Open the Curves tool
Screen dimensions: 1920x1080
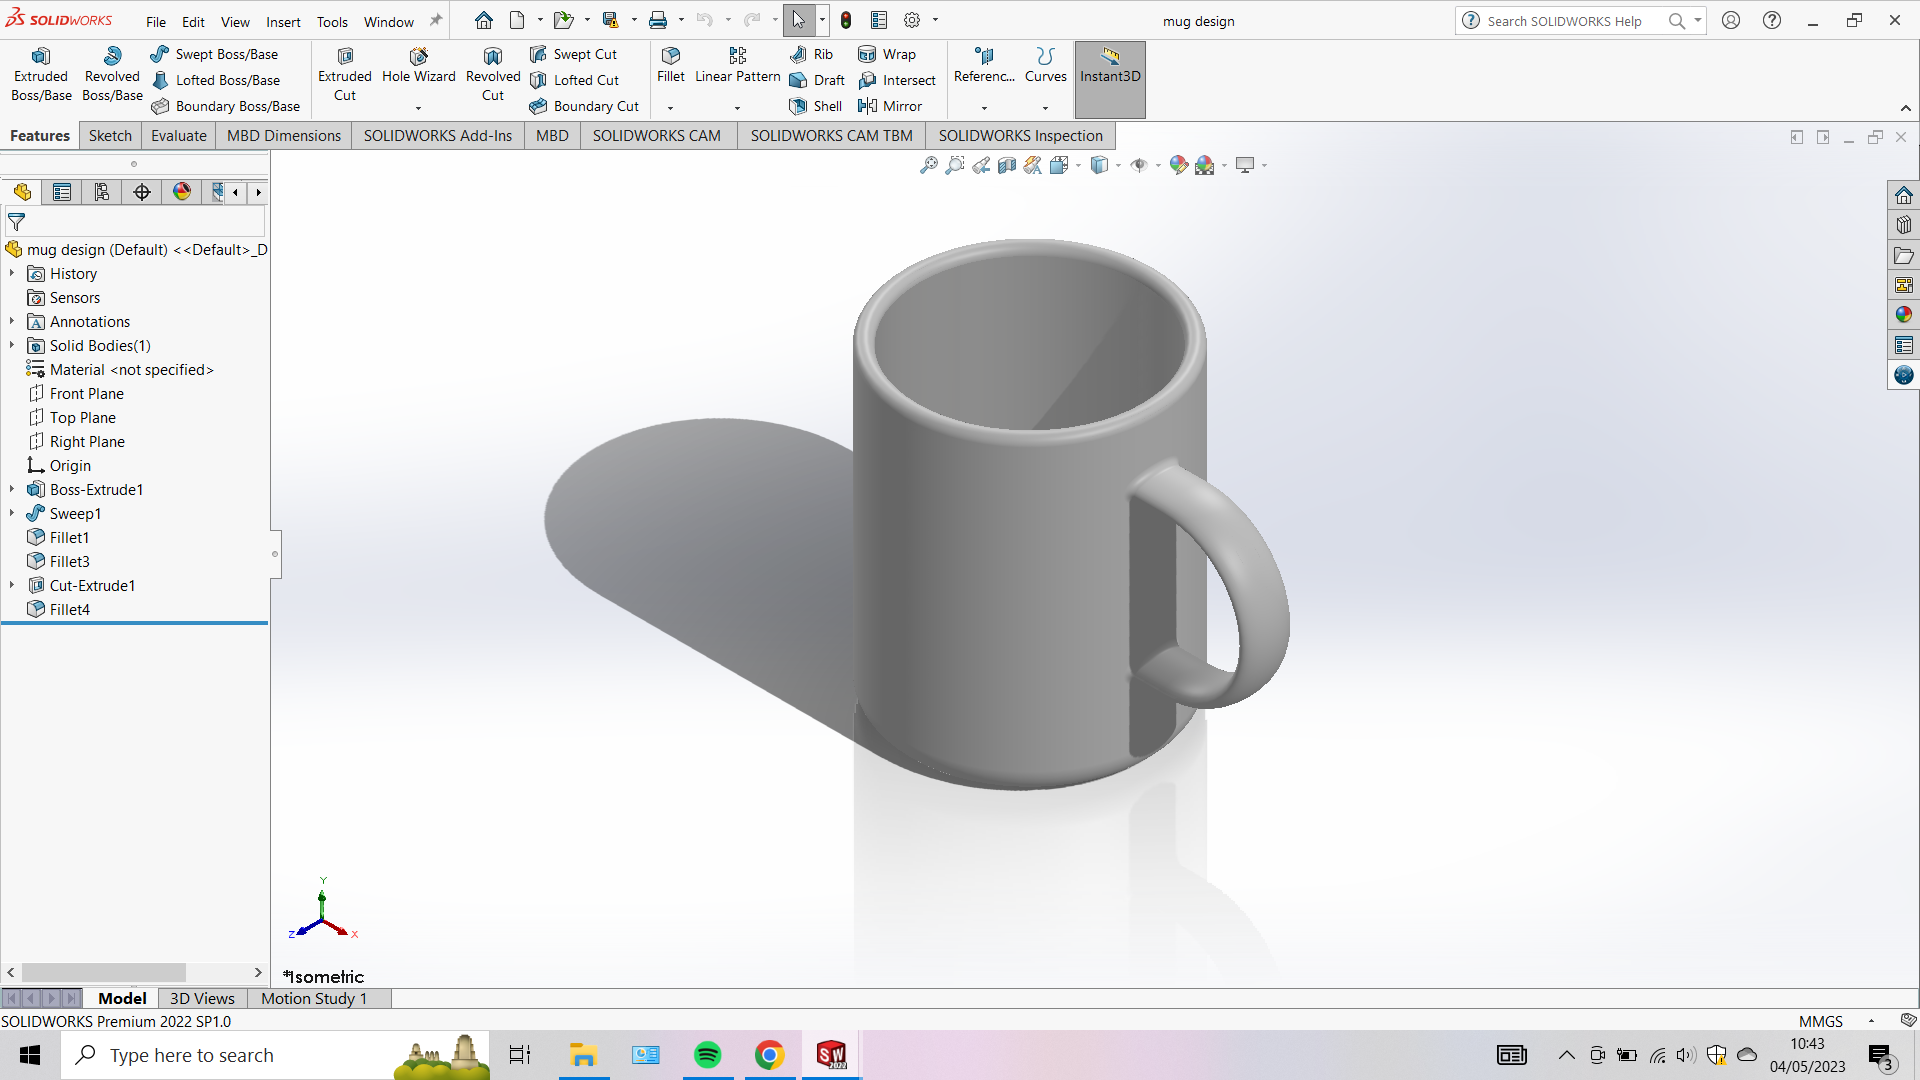[1046, 66]
